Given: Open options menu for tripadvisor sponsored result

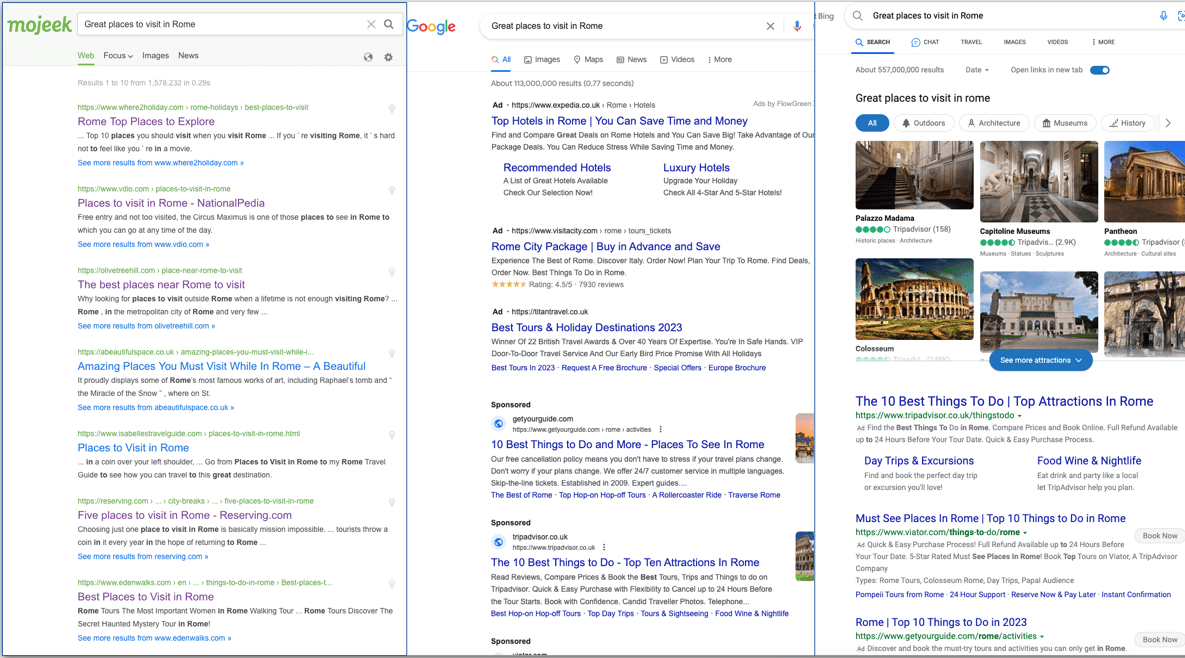Looking at the screenshot, I should [604, 547].
